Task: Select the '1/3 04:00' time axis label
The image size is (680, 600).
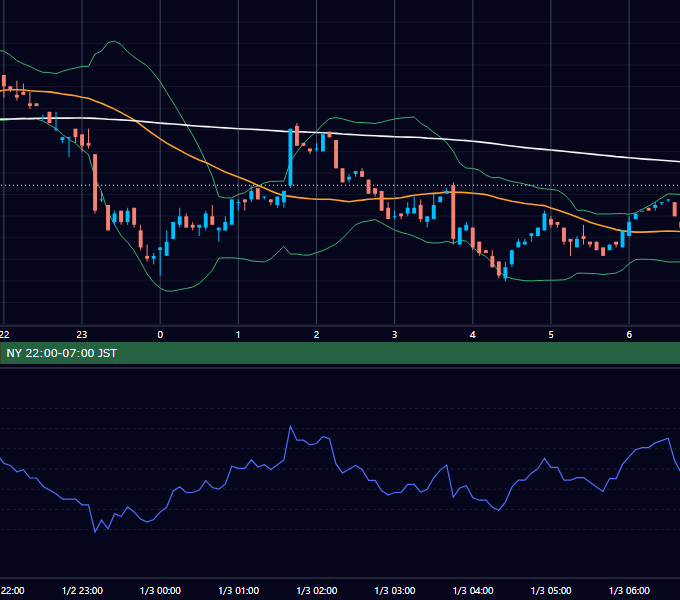Action: click(473, 590)
